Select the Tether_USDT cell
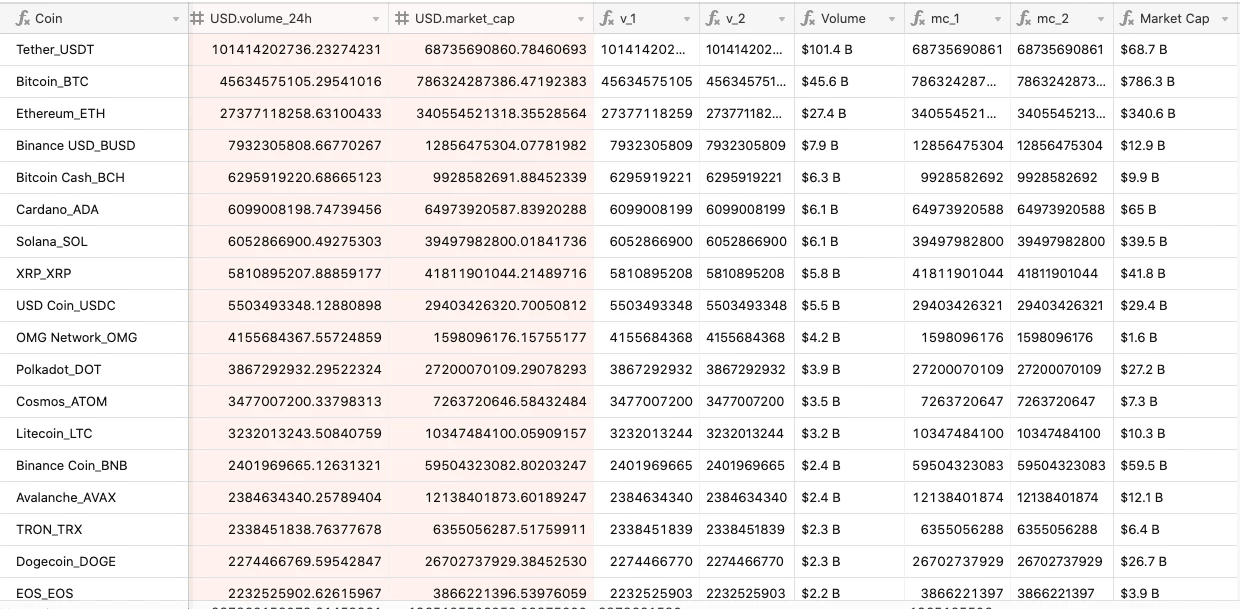The image size is (1240, 609). (94, 49)
